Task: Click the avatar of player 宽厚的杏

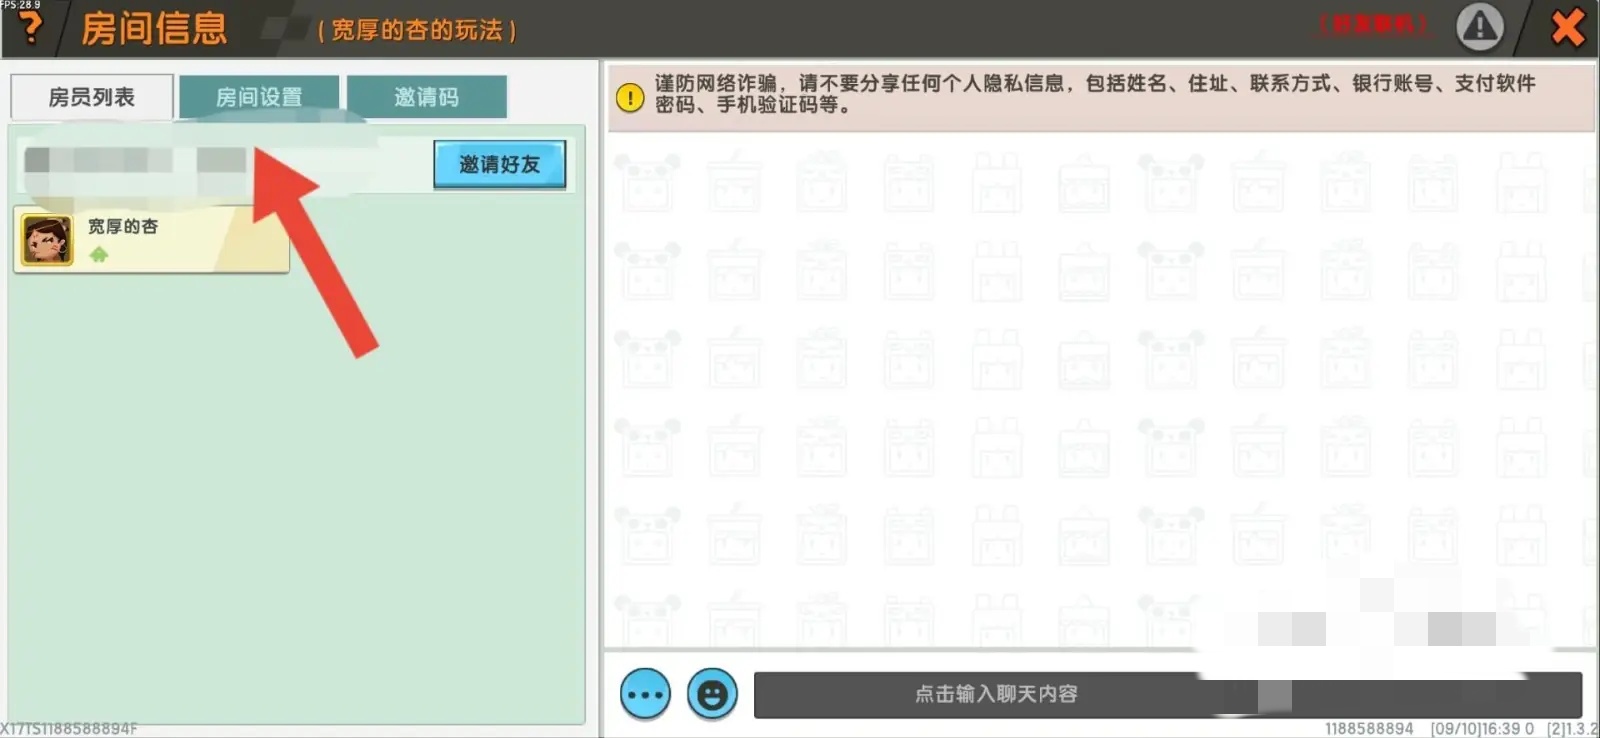Action: pos(47,240)
